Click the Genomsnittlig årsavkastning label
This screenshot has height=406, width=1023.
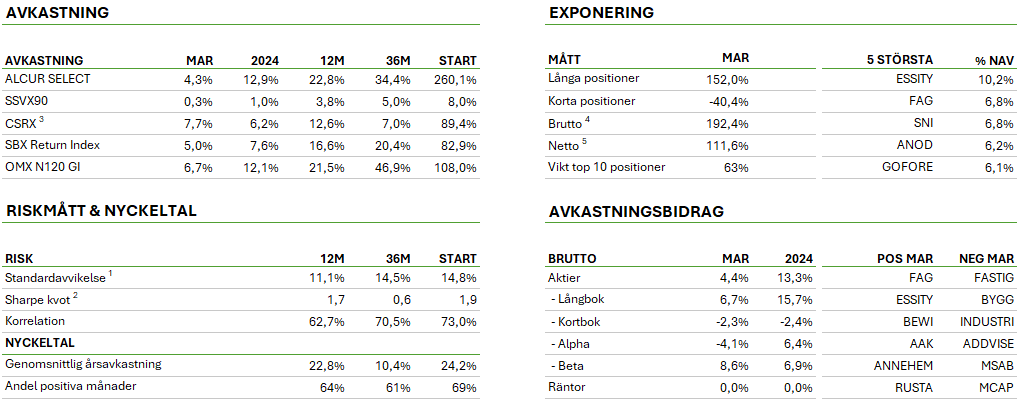[x=83, y=364]
